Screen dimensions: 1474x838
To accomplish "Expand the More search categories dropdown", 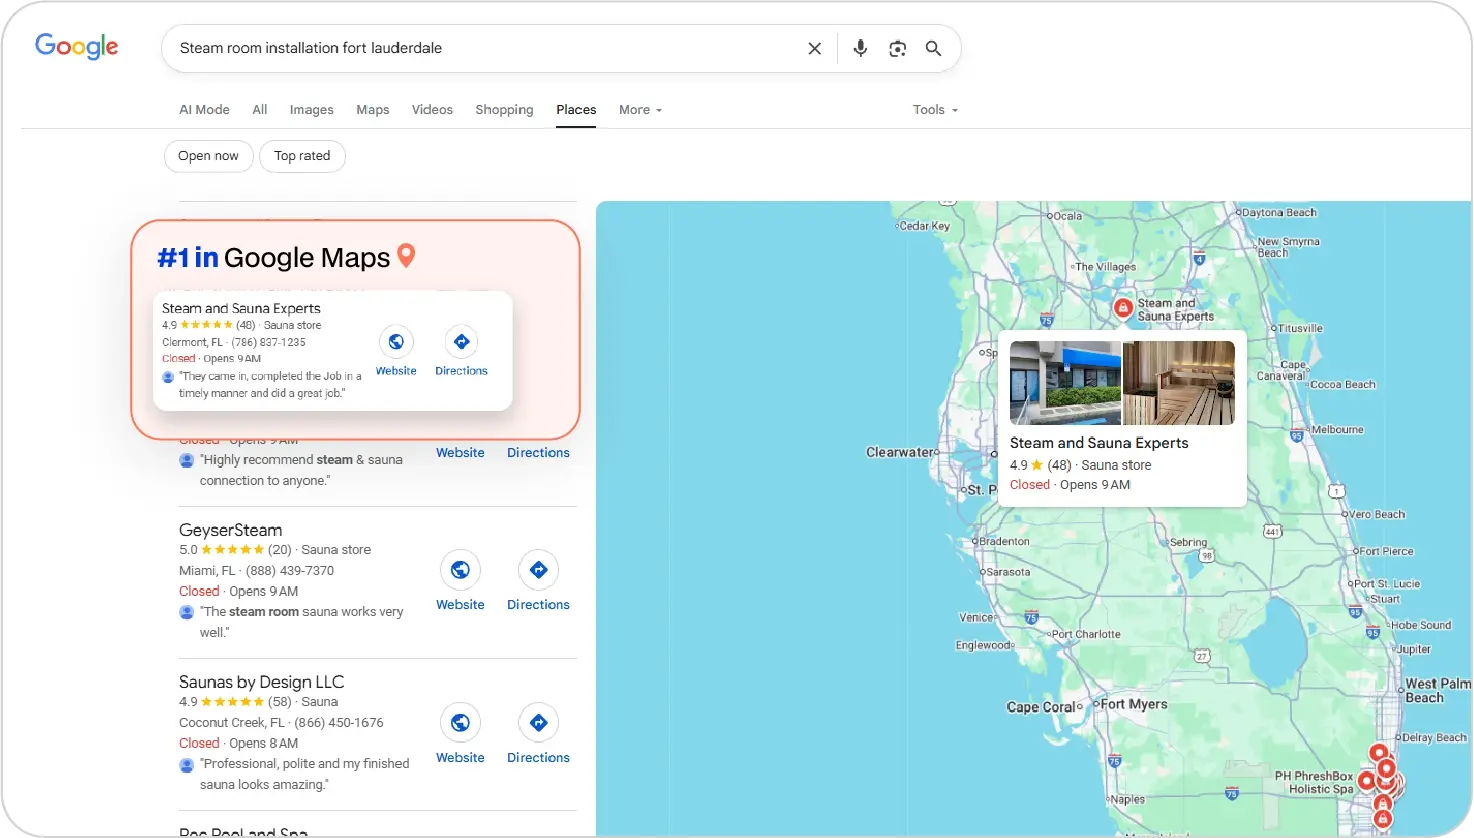I will tap(640, 110).
